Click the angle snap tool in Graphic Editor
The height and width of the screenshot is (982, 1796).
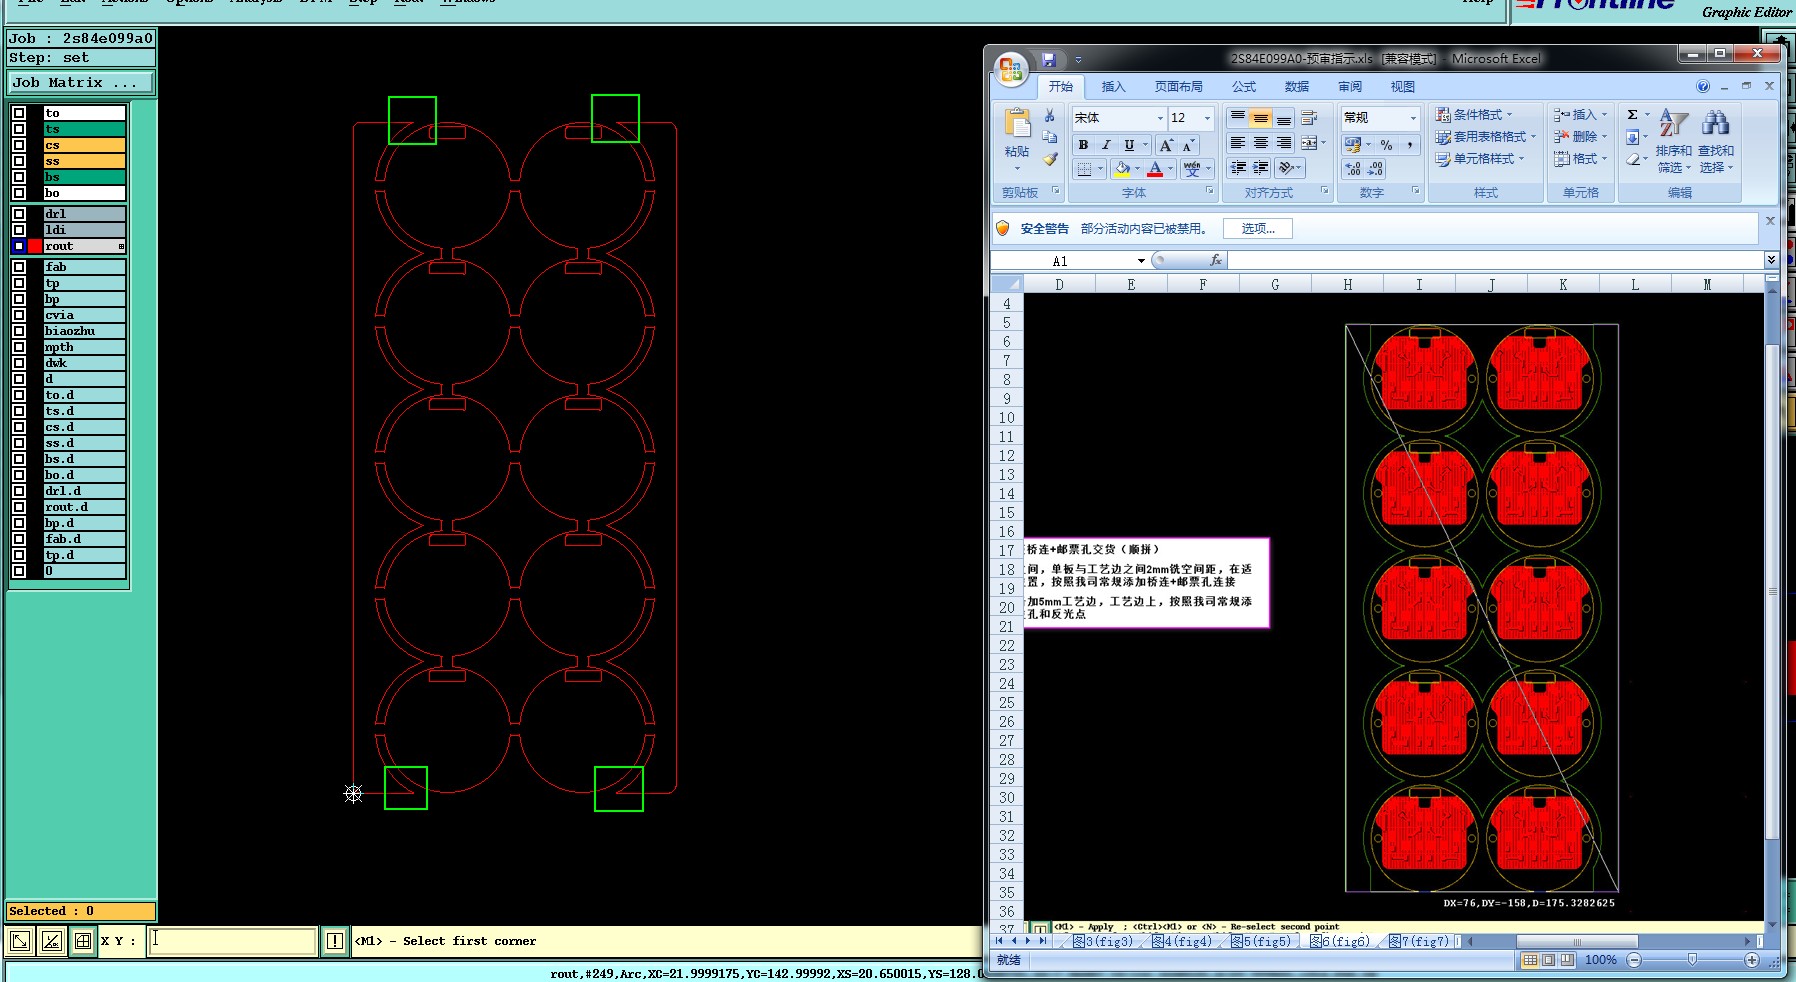52,941
